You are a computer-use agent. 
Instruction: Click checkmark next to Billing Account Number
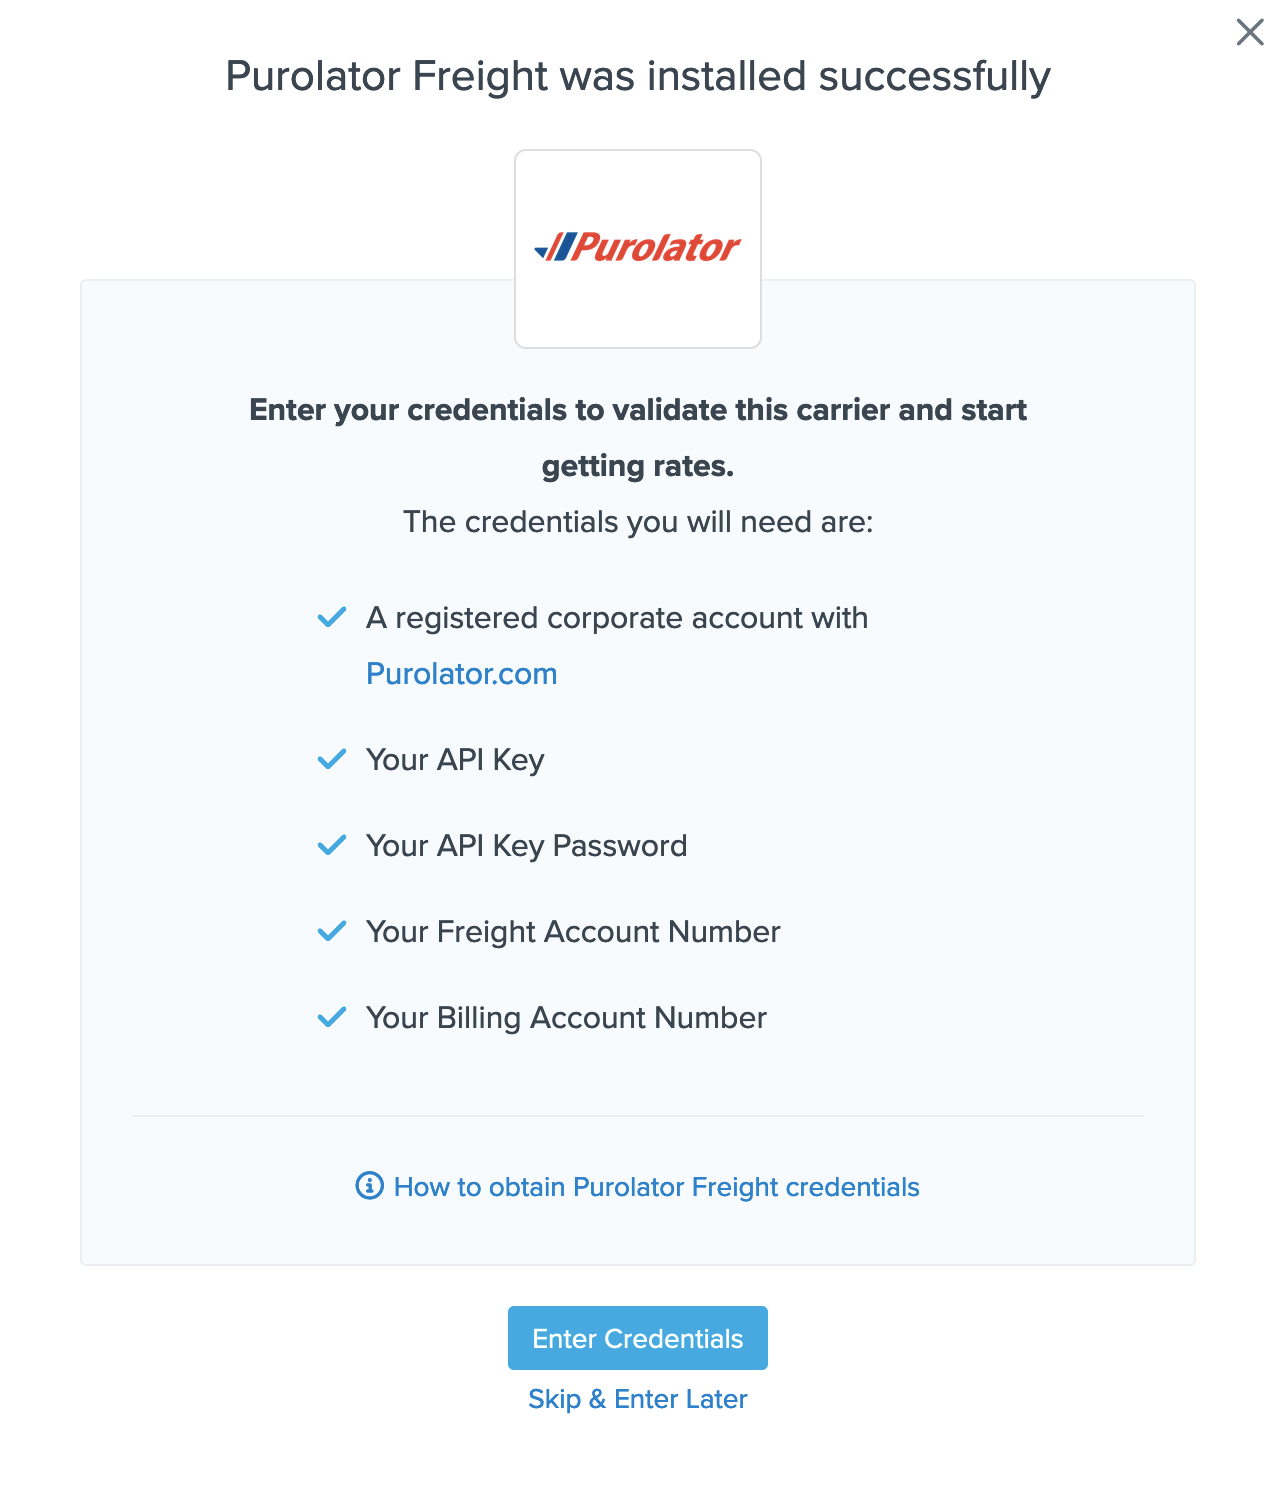point(331,1017)
